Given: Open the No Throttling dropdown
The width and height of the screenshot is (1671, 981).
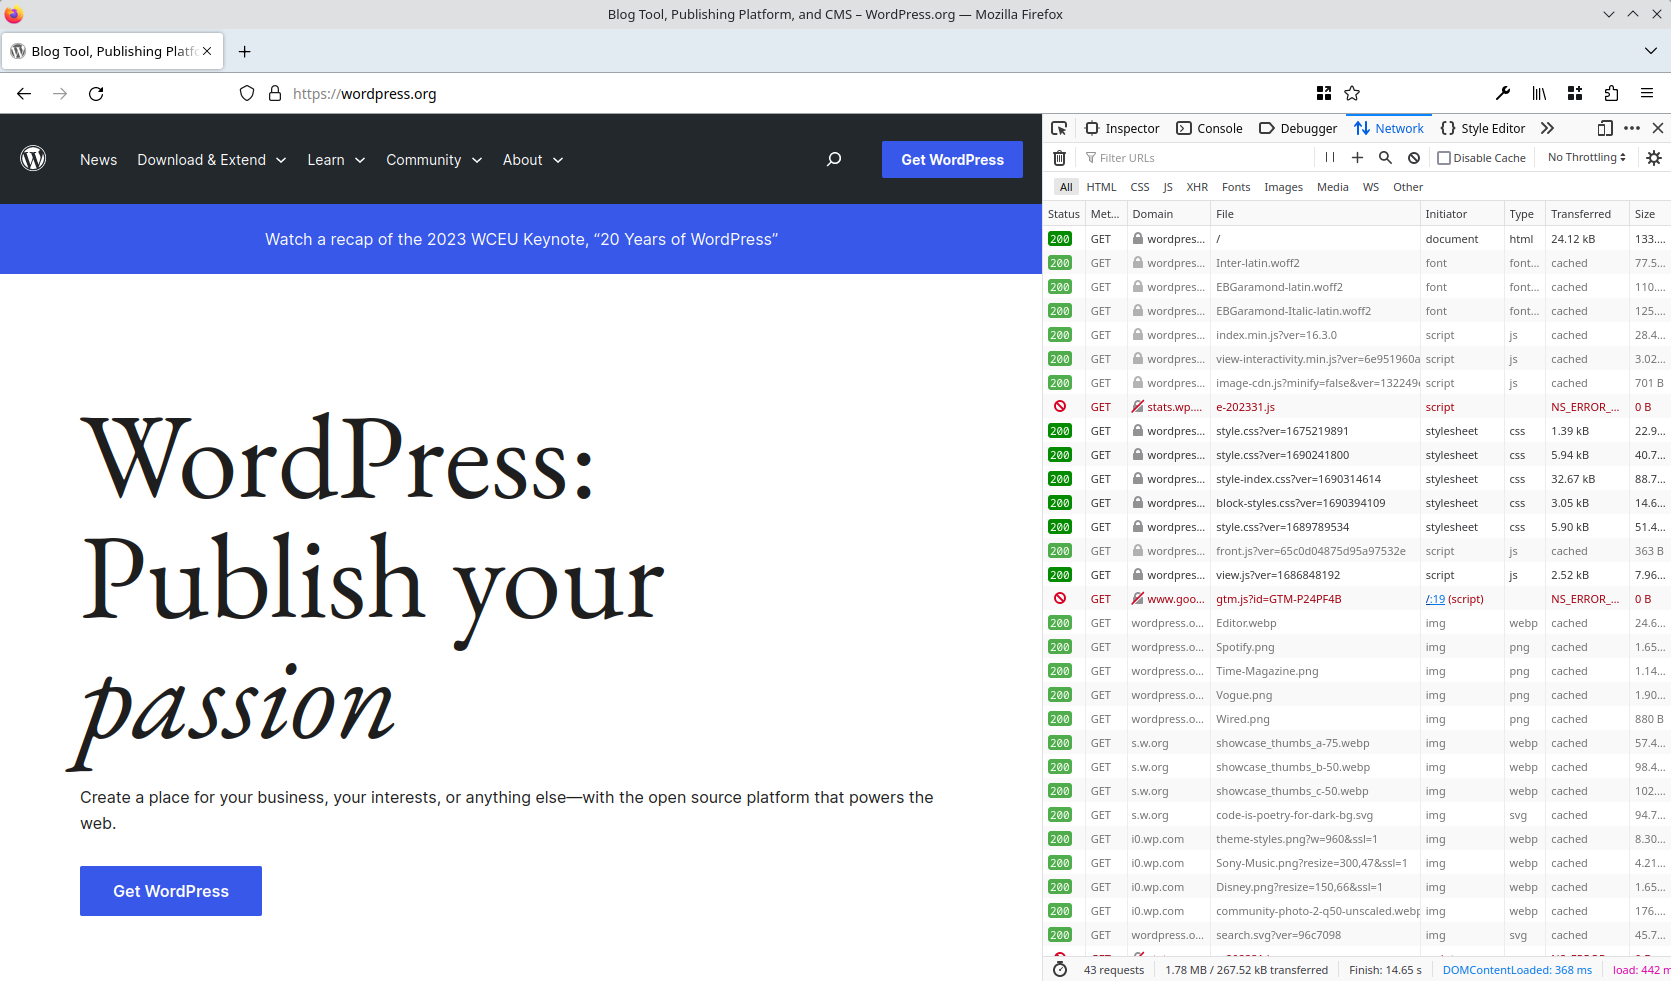Looking at the screenshot, I should (1587, 158).
